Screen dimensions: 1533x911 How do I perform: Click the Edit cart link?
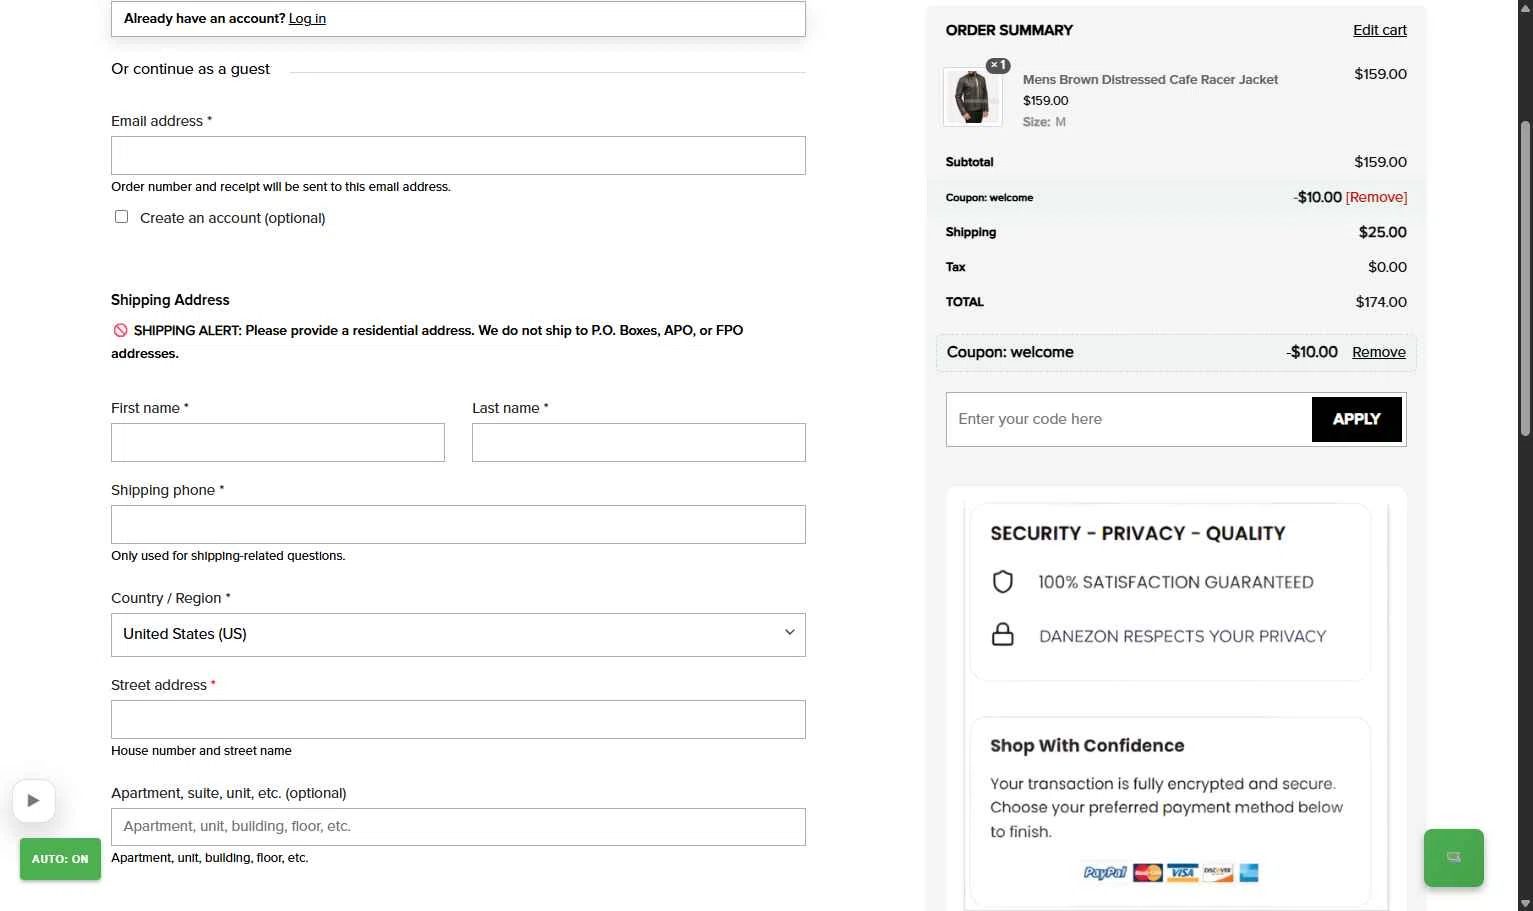coord(1379,30)
